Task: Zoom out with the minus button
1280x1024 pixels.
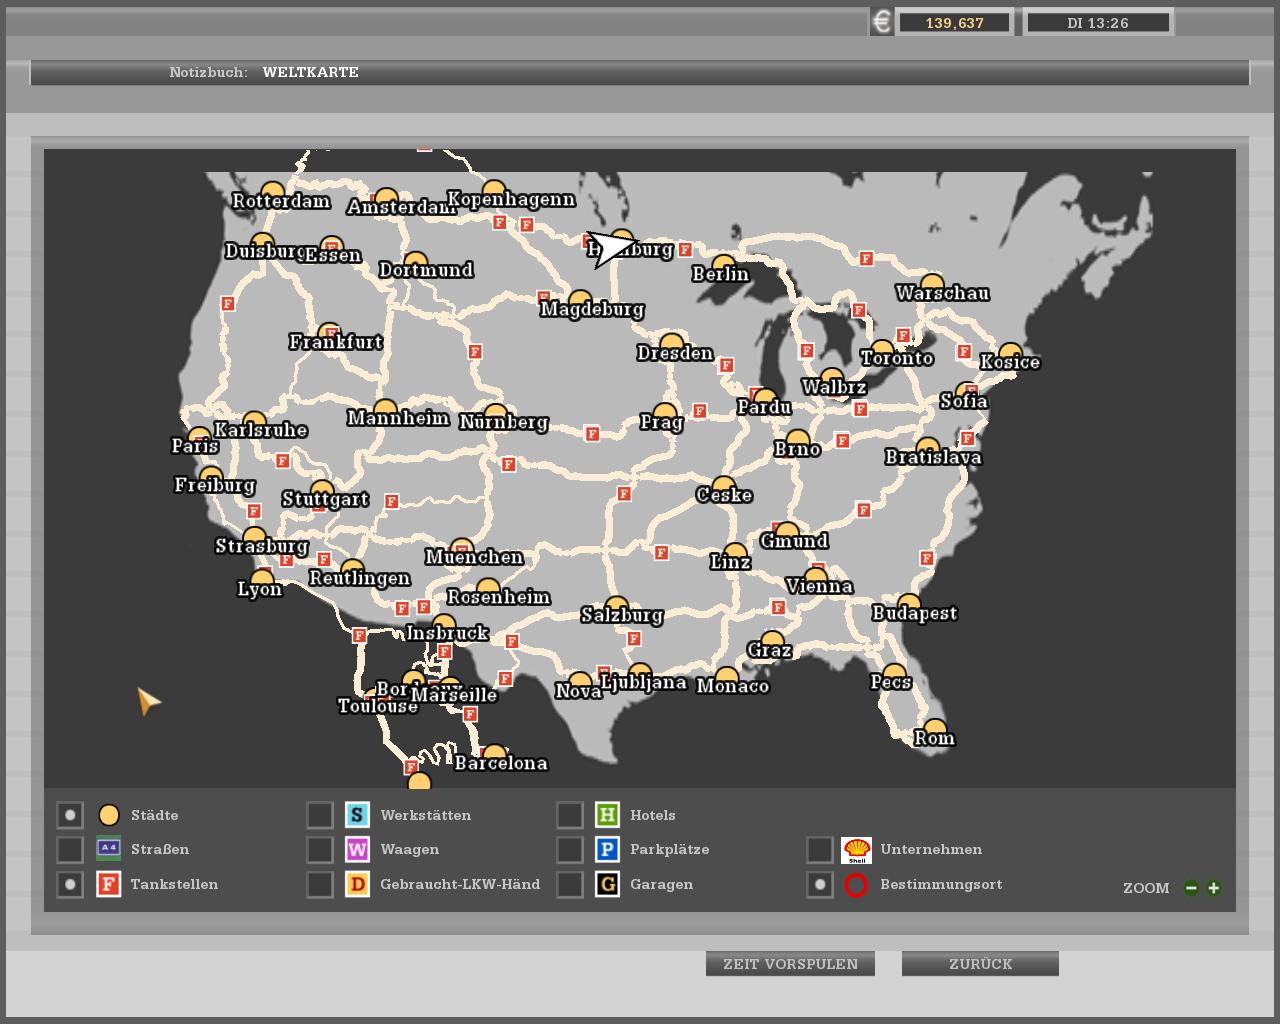Action: click(x=1191, y=888)
